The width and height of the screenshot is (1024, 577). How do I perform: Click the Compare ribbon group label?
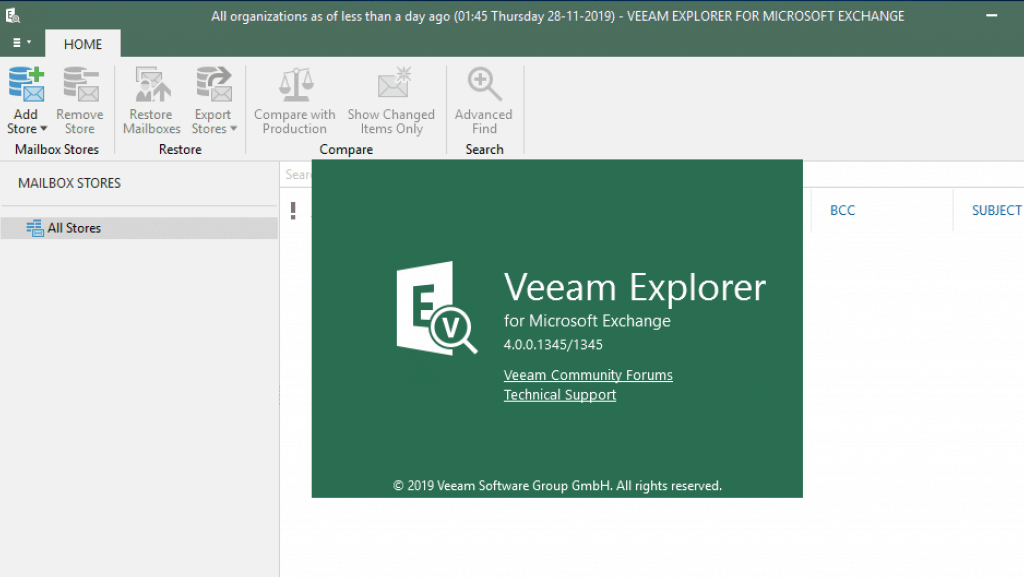(x=346, y=149)
